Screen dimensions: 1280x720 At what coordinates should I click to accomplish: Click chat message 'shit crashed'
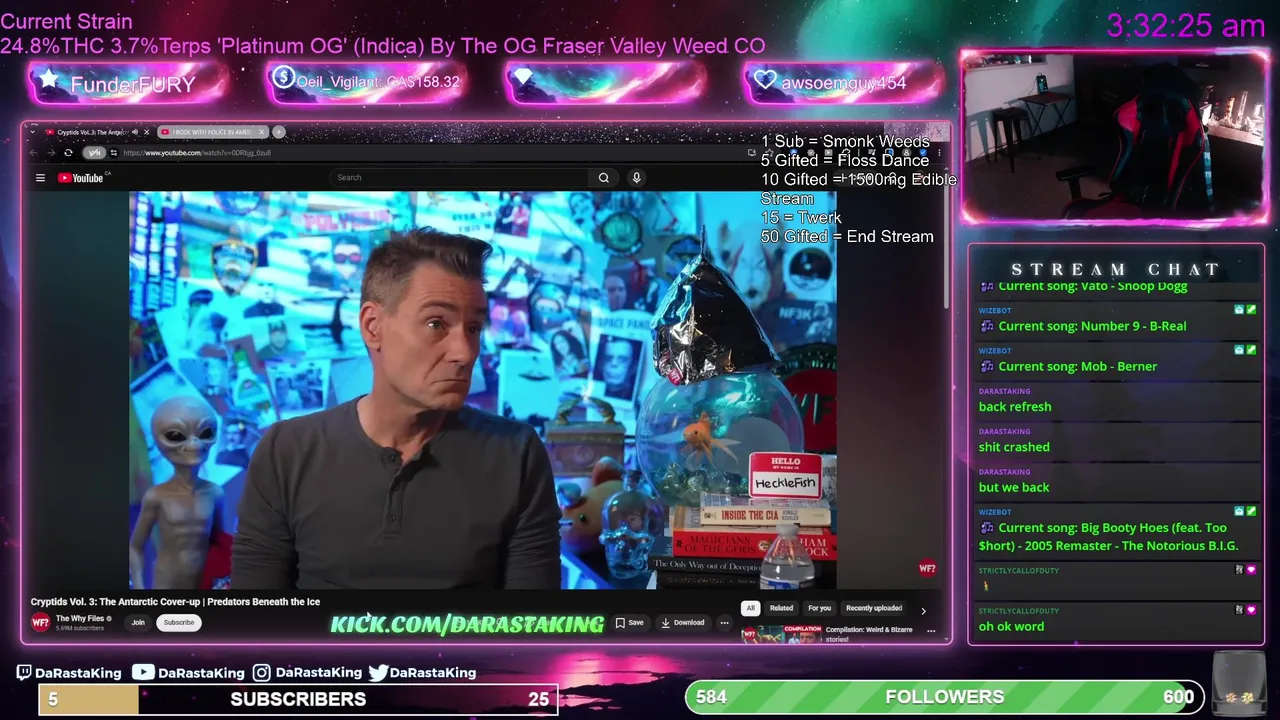coord(1014,447)
